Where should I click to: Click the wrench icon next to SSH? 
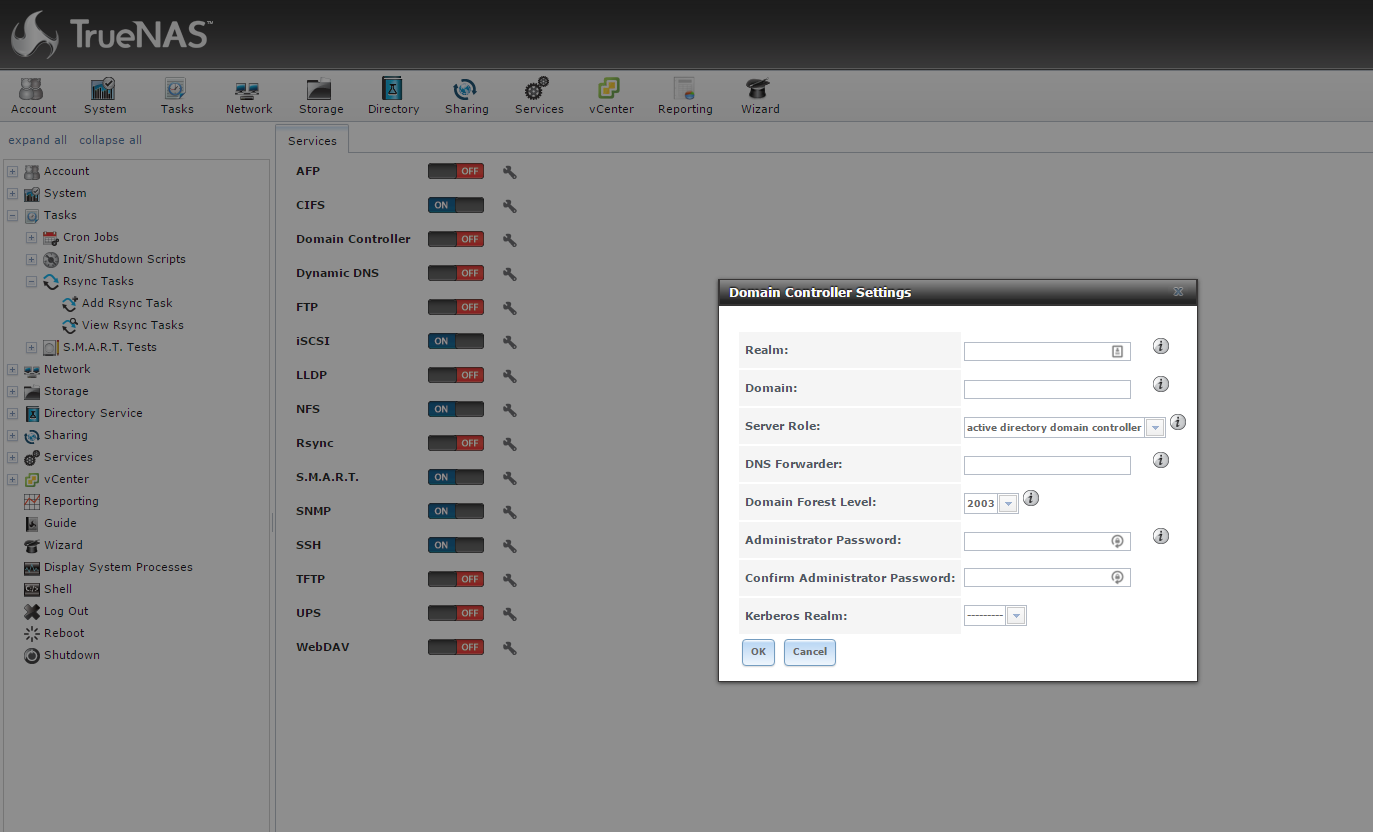pyautogui.click(x=509, y=546)
